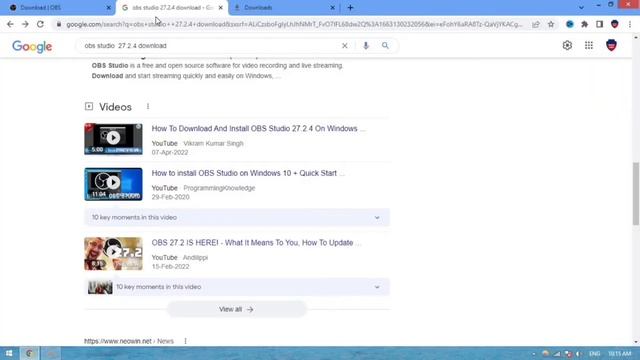This screenshot has width=640, height=360.
Task: Open the neowin.net News result link
Action: coord(129,341)
